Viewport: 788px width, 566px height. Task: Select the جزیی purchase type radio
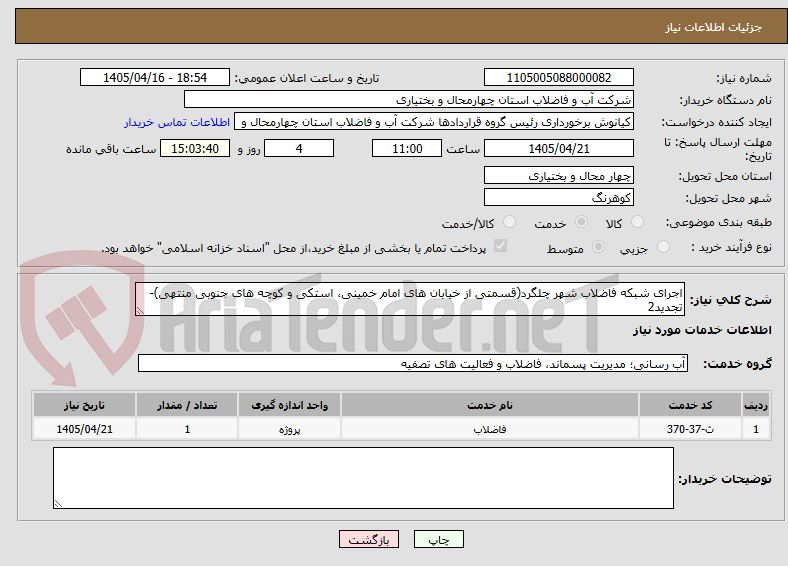(x=663, y=246)
